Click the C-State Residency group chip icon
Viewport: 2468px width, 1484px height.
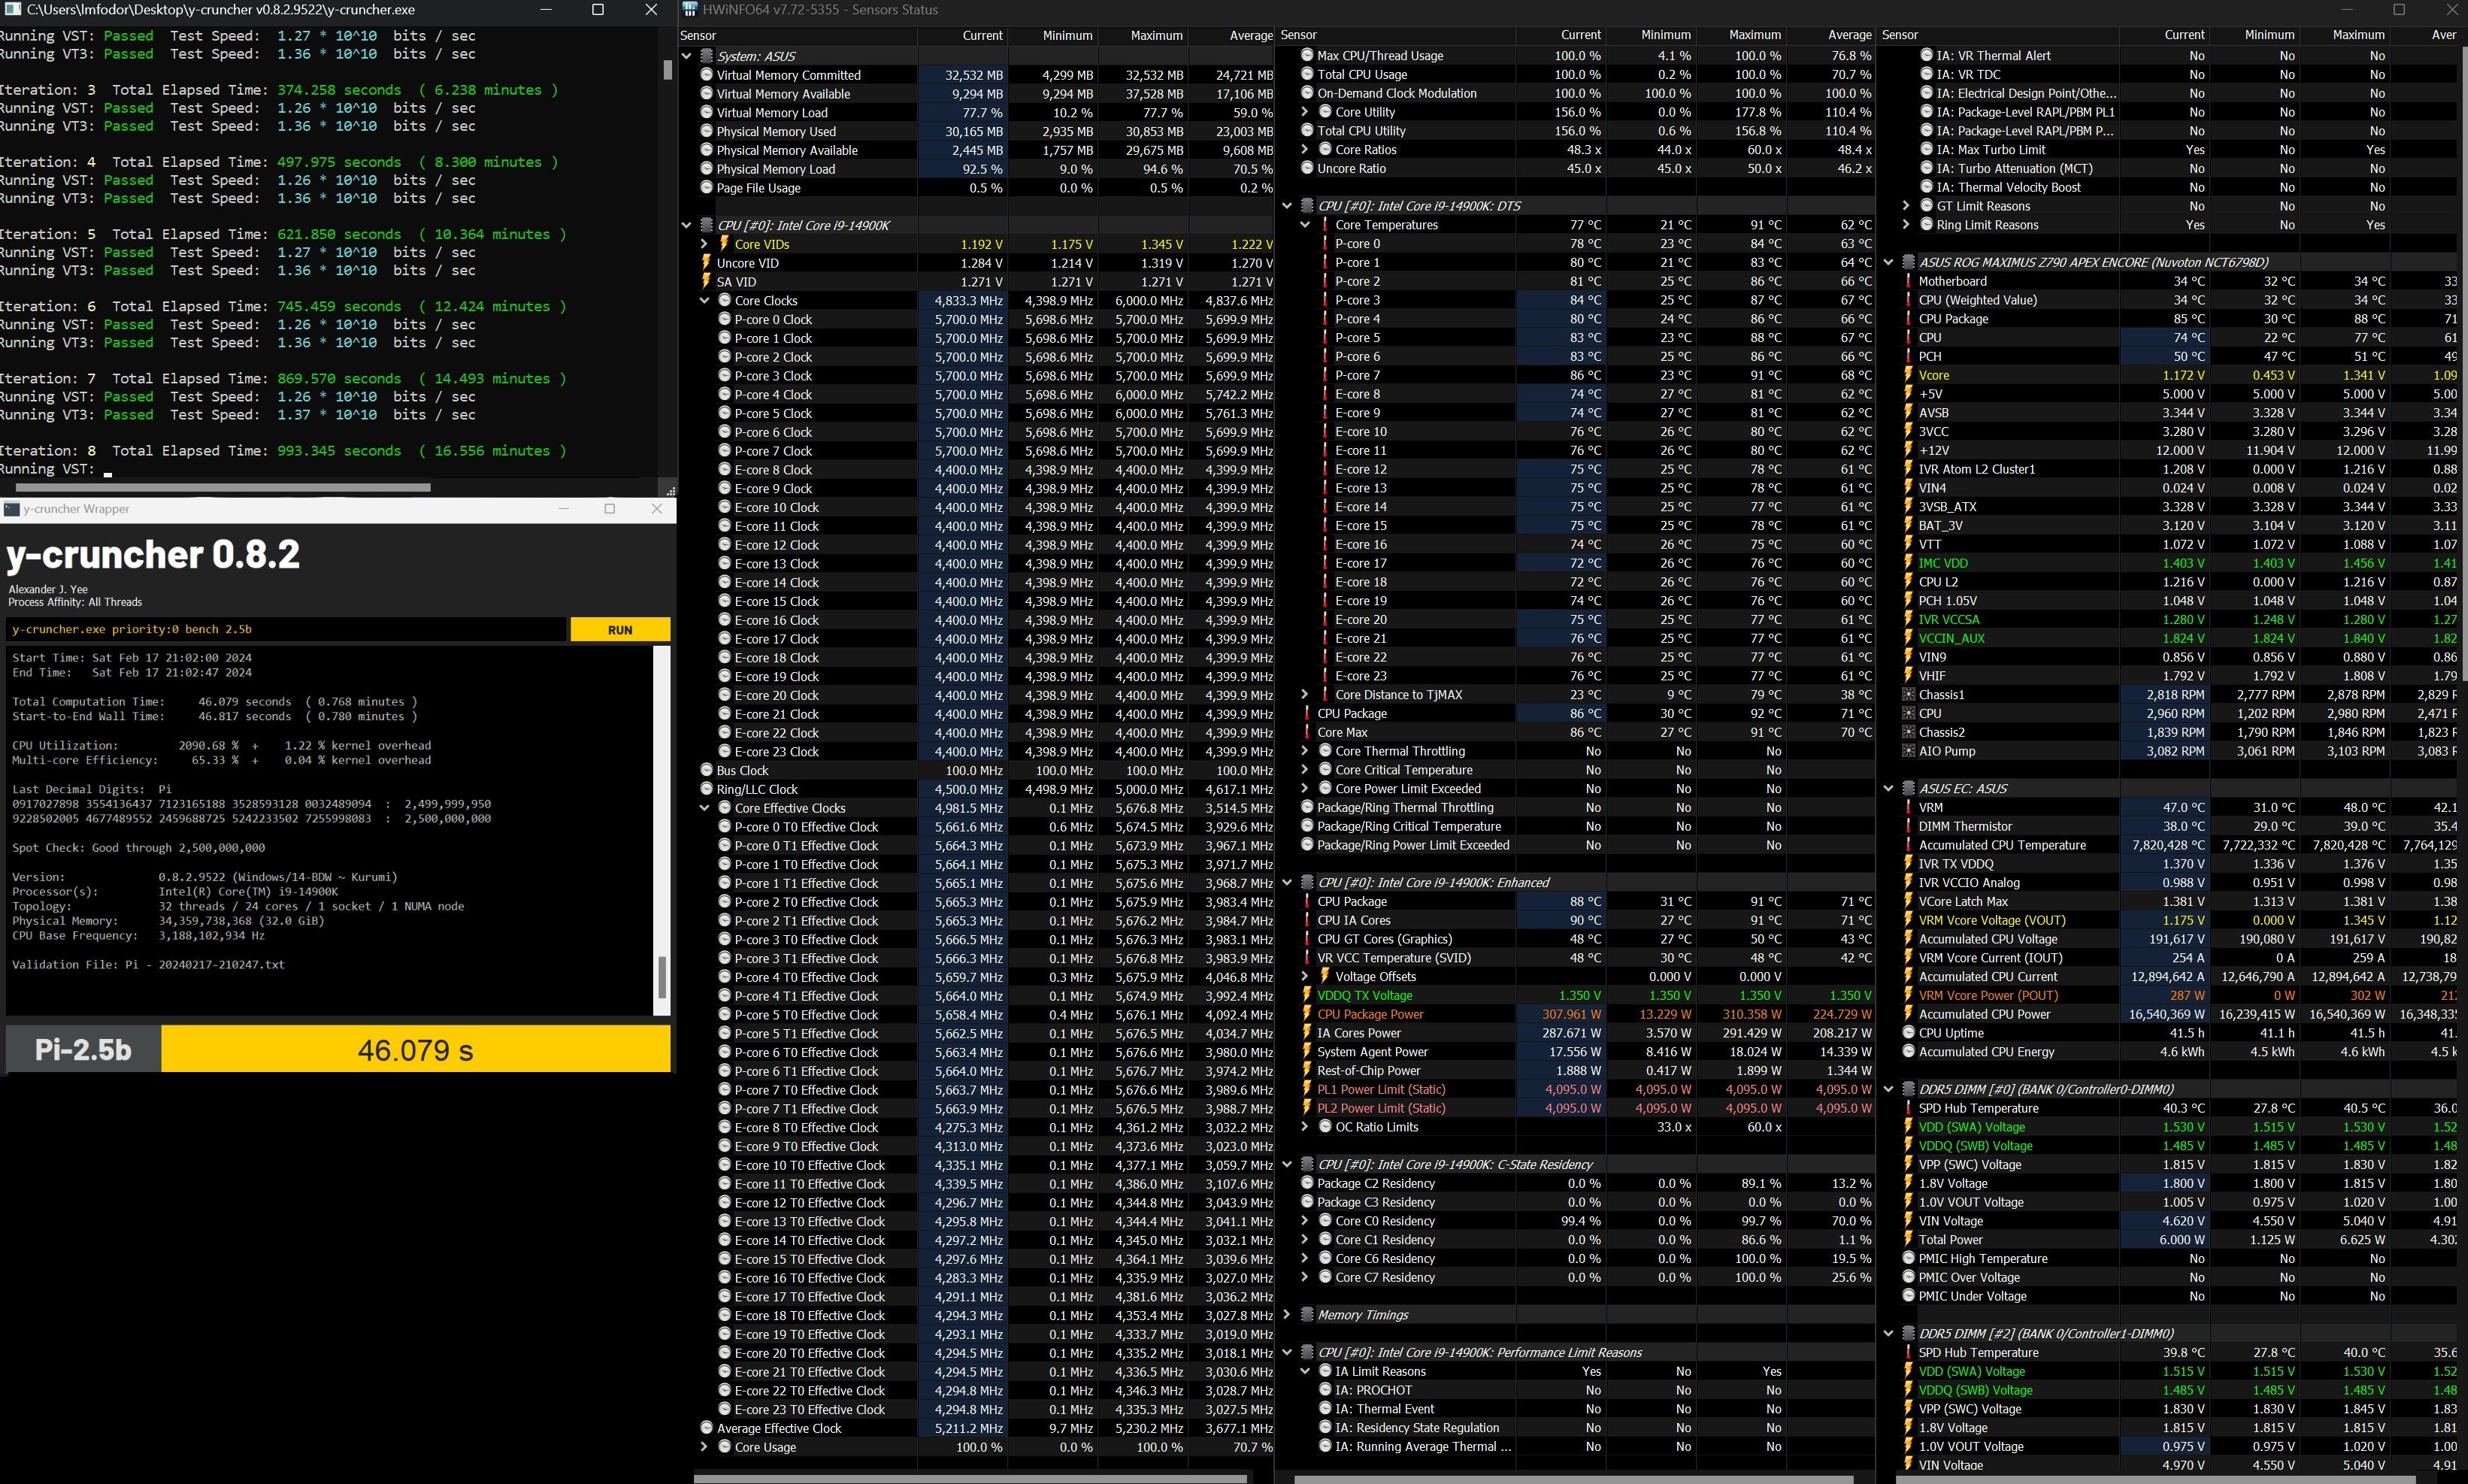[x=1306, y=1164]
